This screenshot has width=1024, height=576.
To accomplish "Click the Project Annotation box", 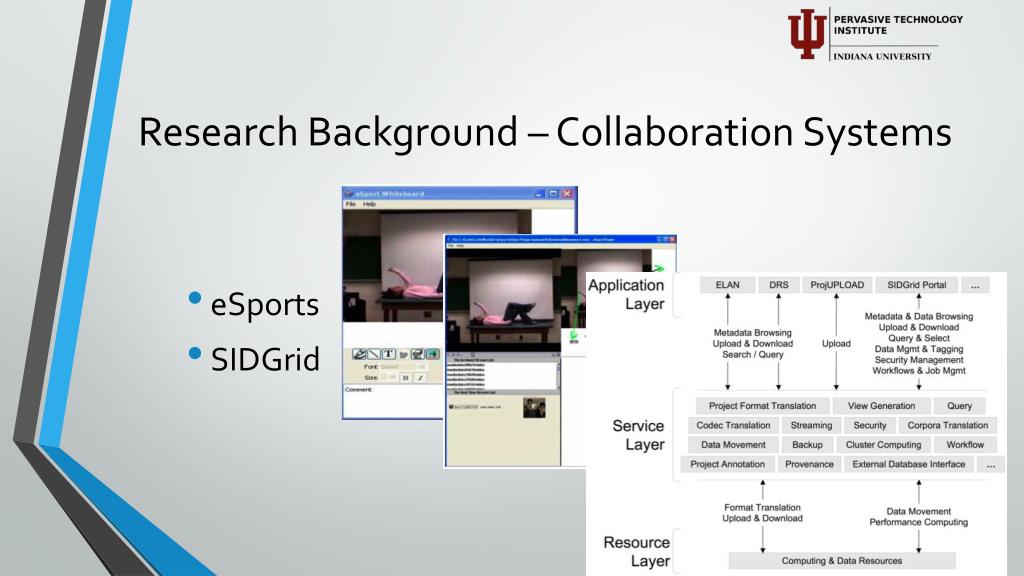I will pos(728,464).
